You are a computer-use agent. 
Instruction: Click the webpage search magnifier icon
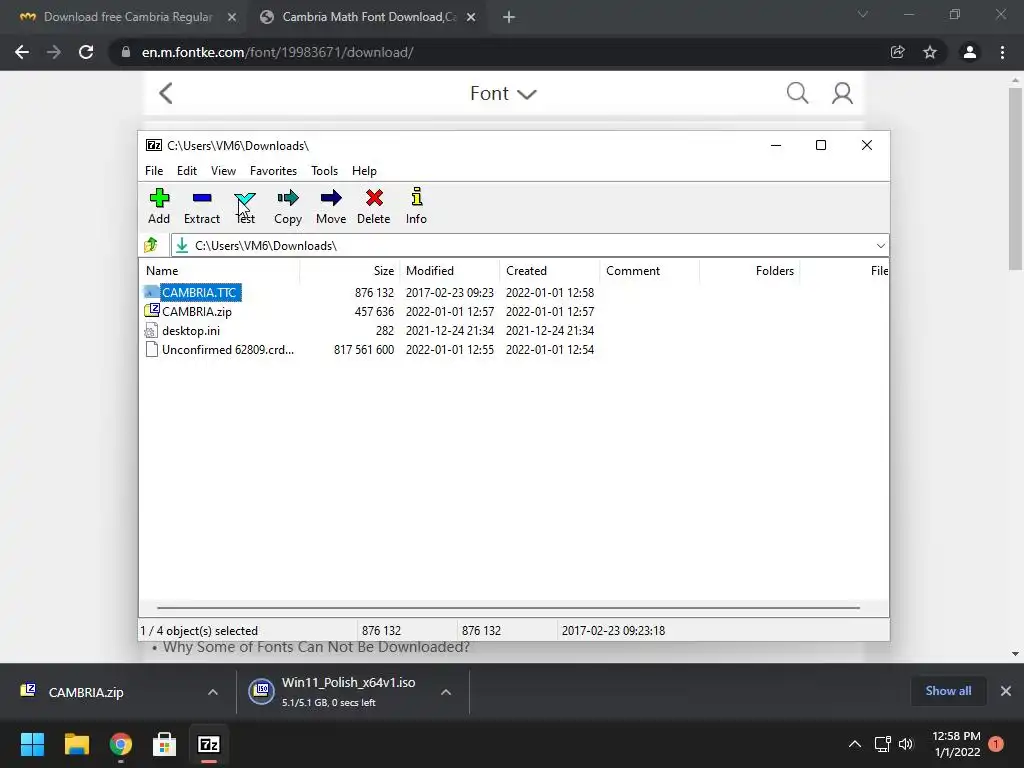(797, 93)
